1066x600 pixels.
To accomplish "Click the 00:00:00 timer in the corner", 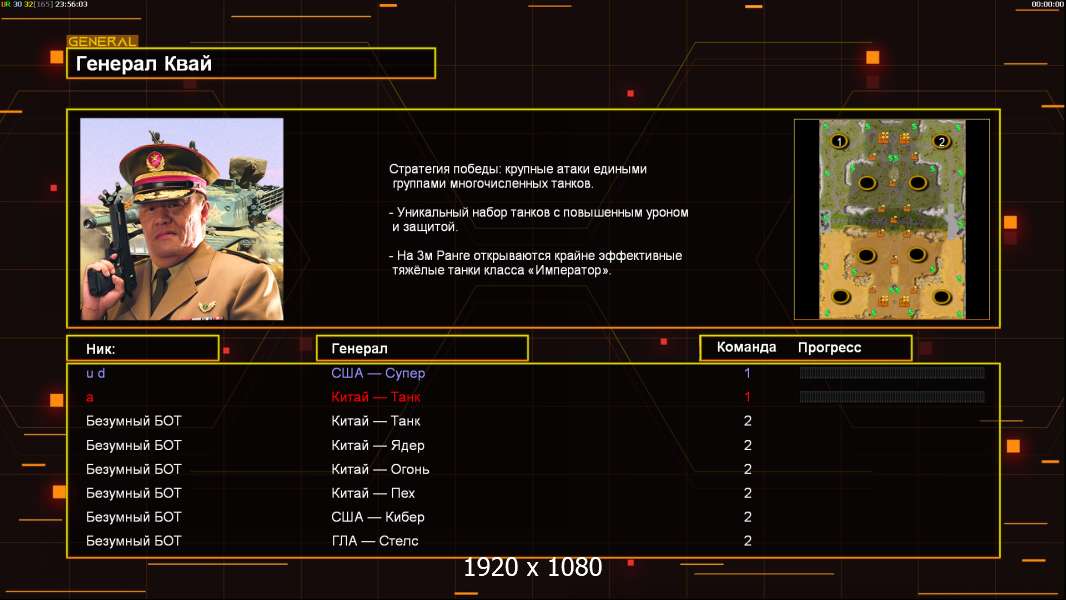I will pyautogui.click(x=1048, y=4).
